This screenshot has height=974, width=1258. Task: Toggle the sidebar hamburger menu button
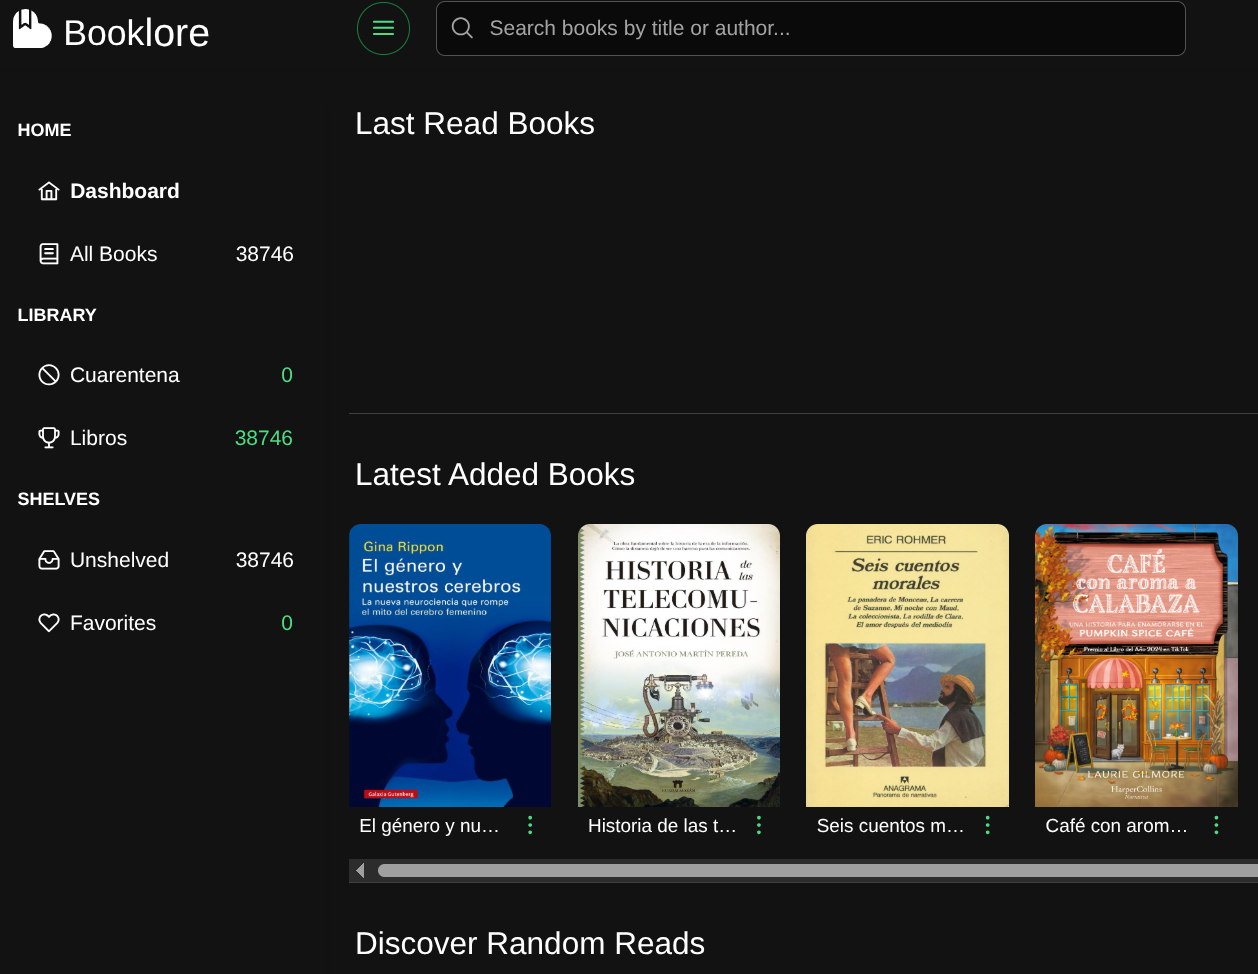[x=383, y=29]
